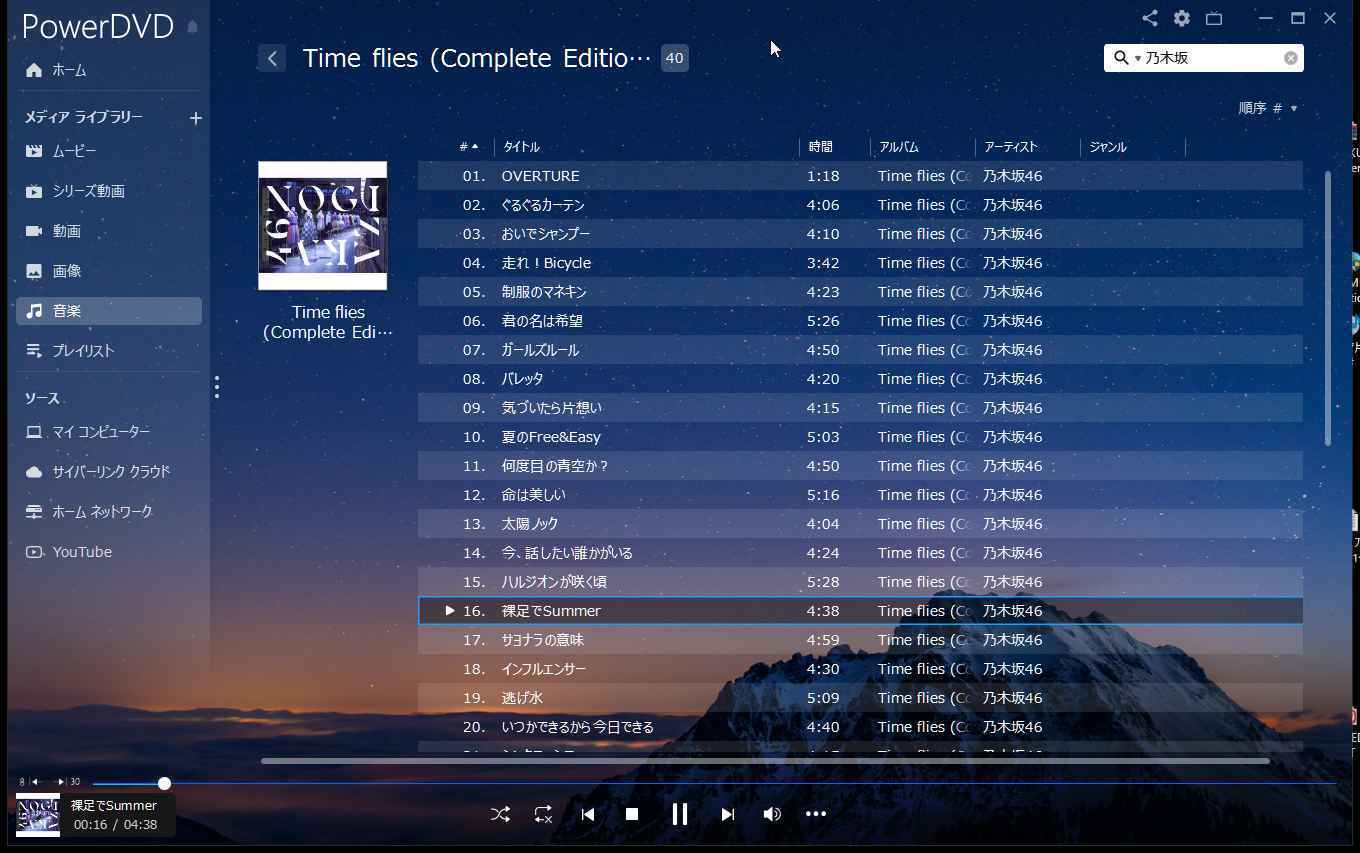Viewport: 1360px width, 853px height.
Task: Switch to TV mode icon
Action: coord(1214,18)
